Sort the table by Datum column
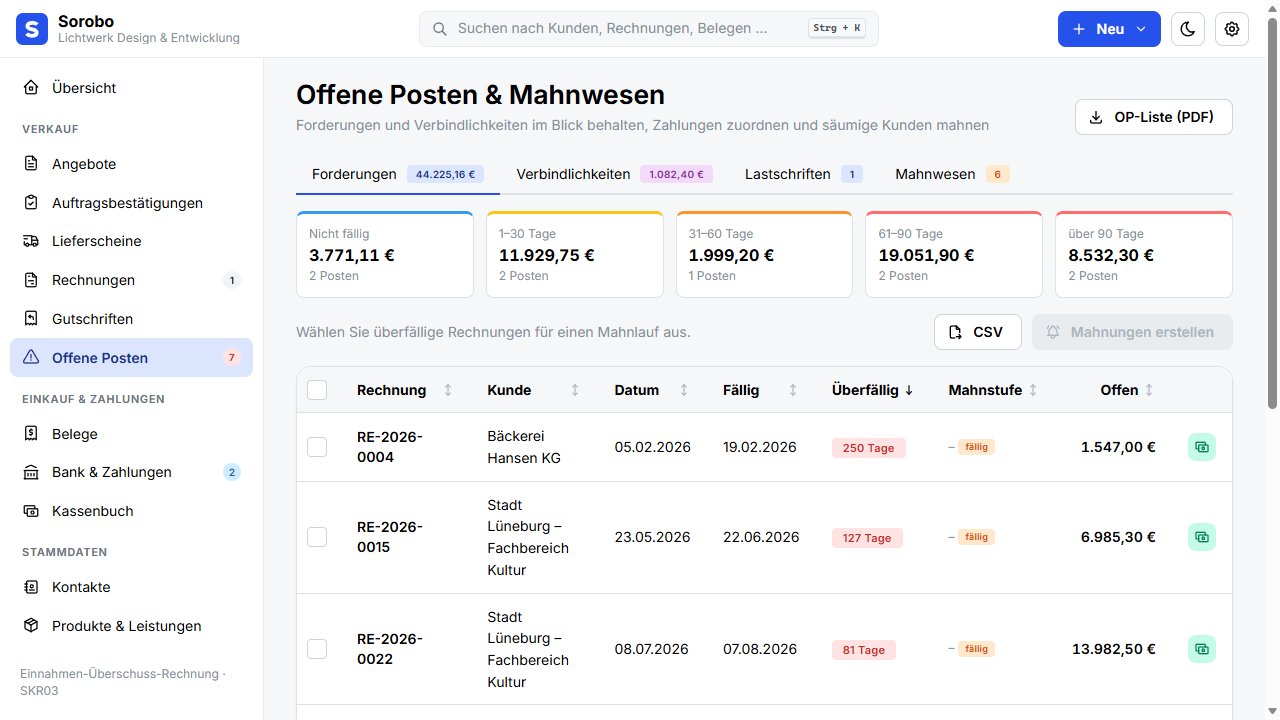 point(652,390)
